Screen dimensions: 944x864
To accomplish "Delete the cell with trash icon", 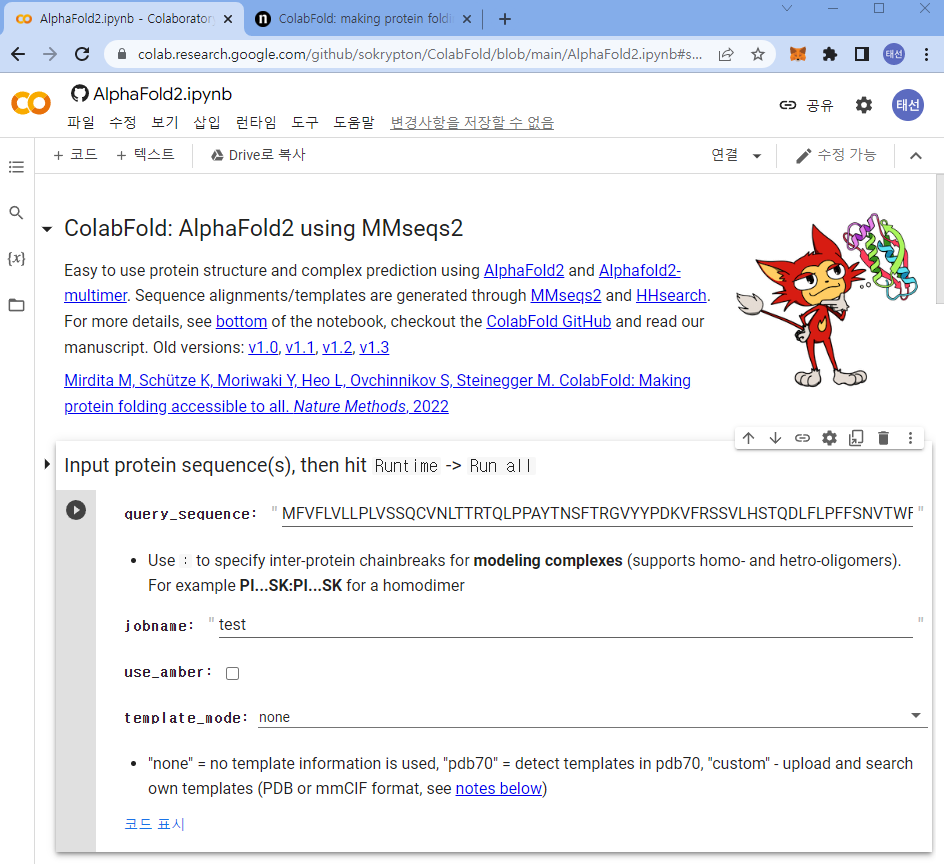I will click(x=883, y=438).
